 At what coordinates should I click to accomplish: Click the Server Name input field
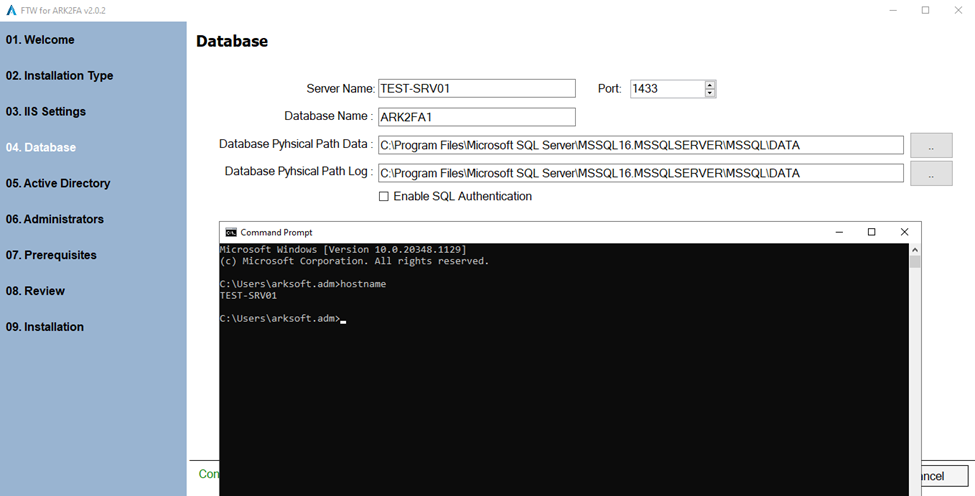[x=476, y=89]
